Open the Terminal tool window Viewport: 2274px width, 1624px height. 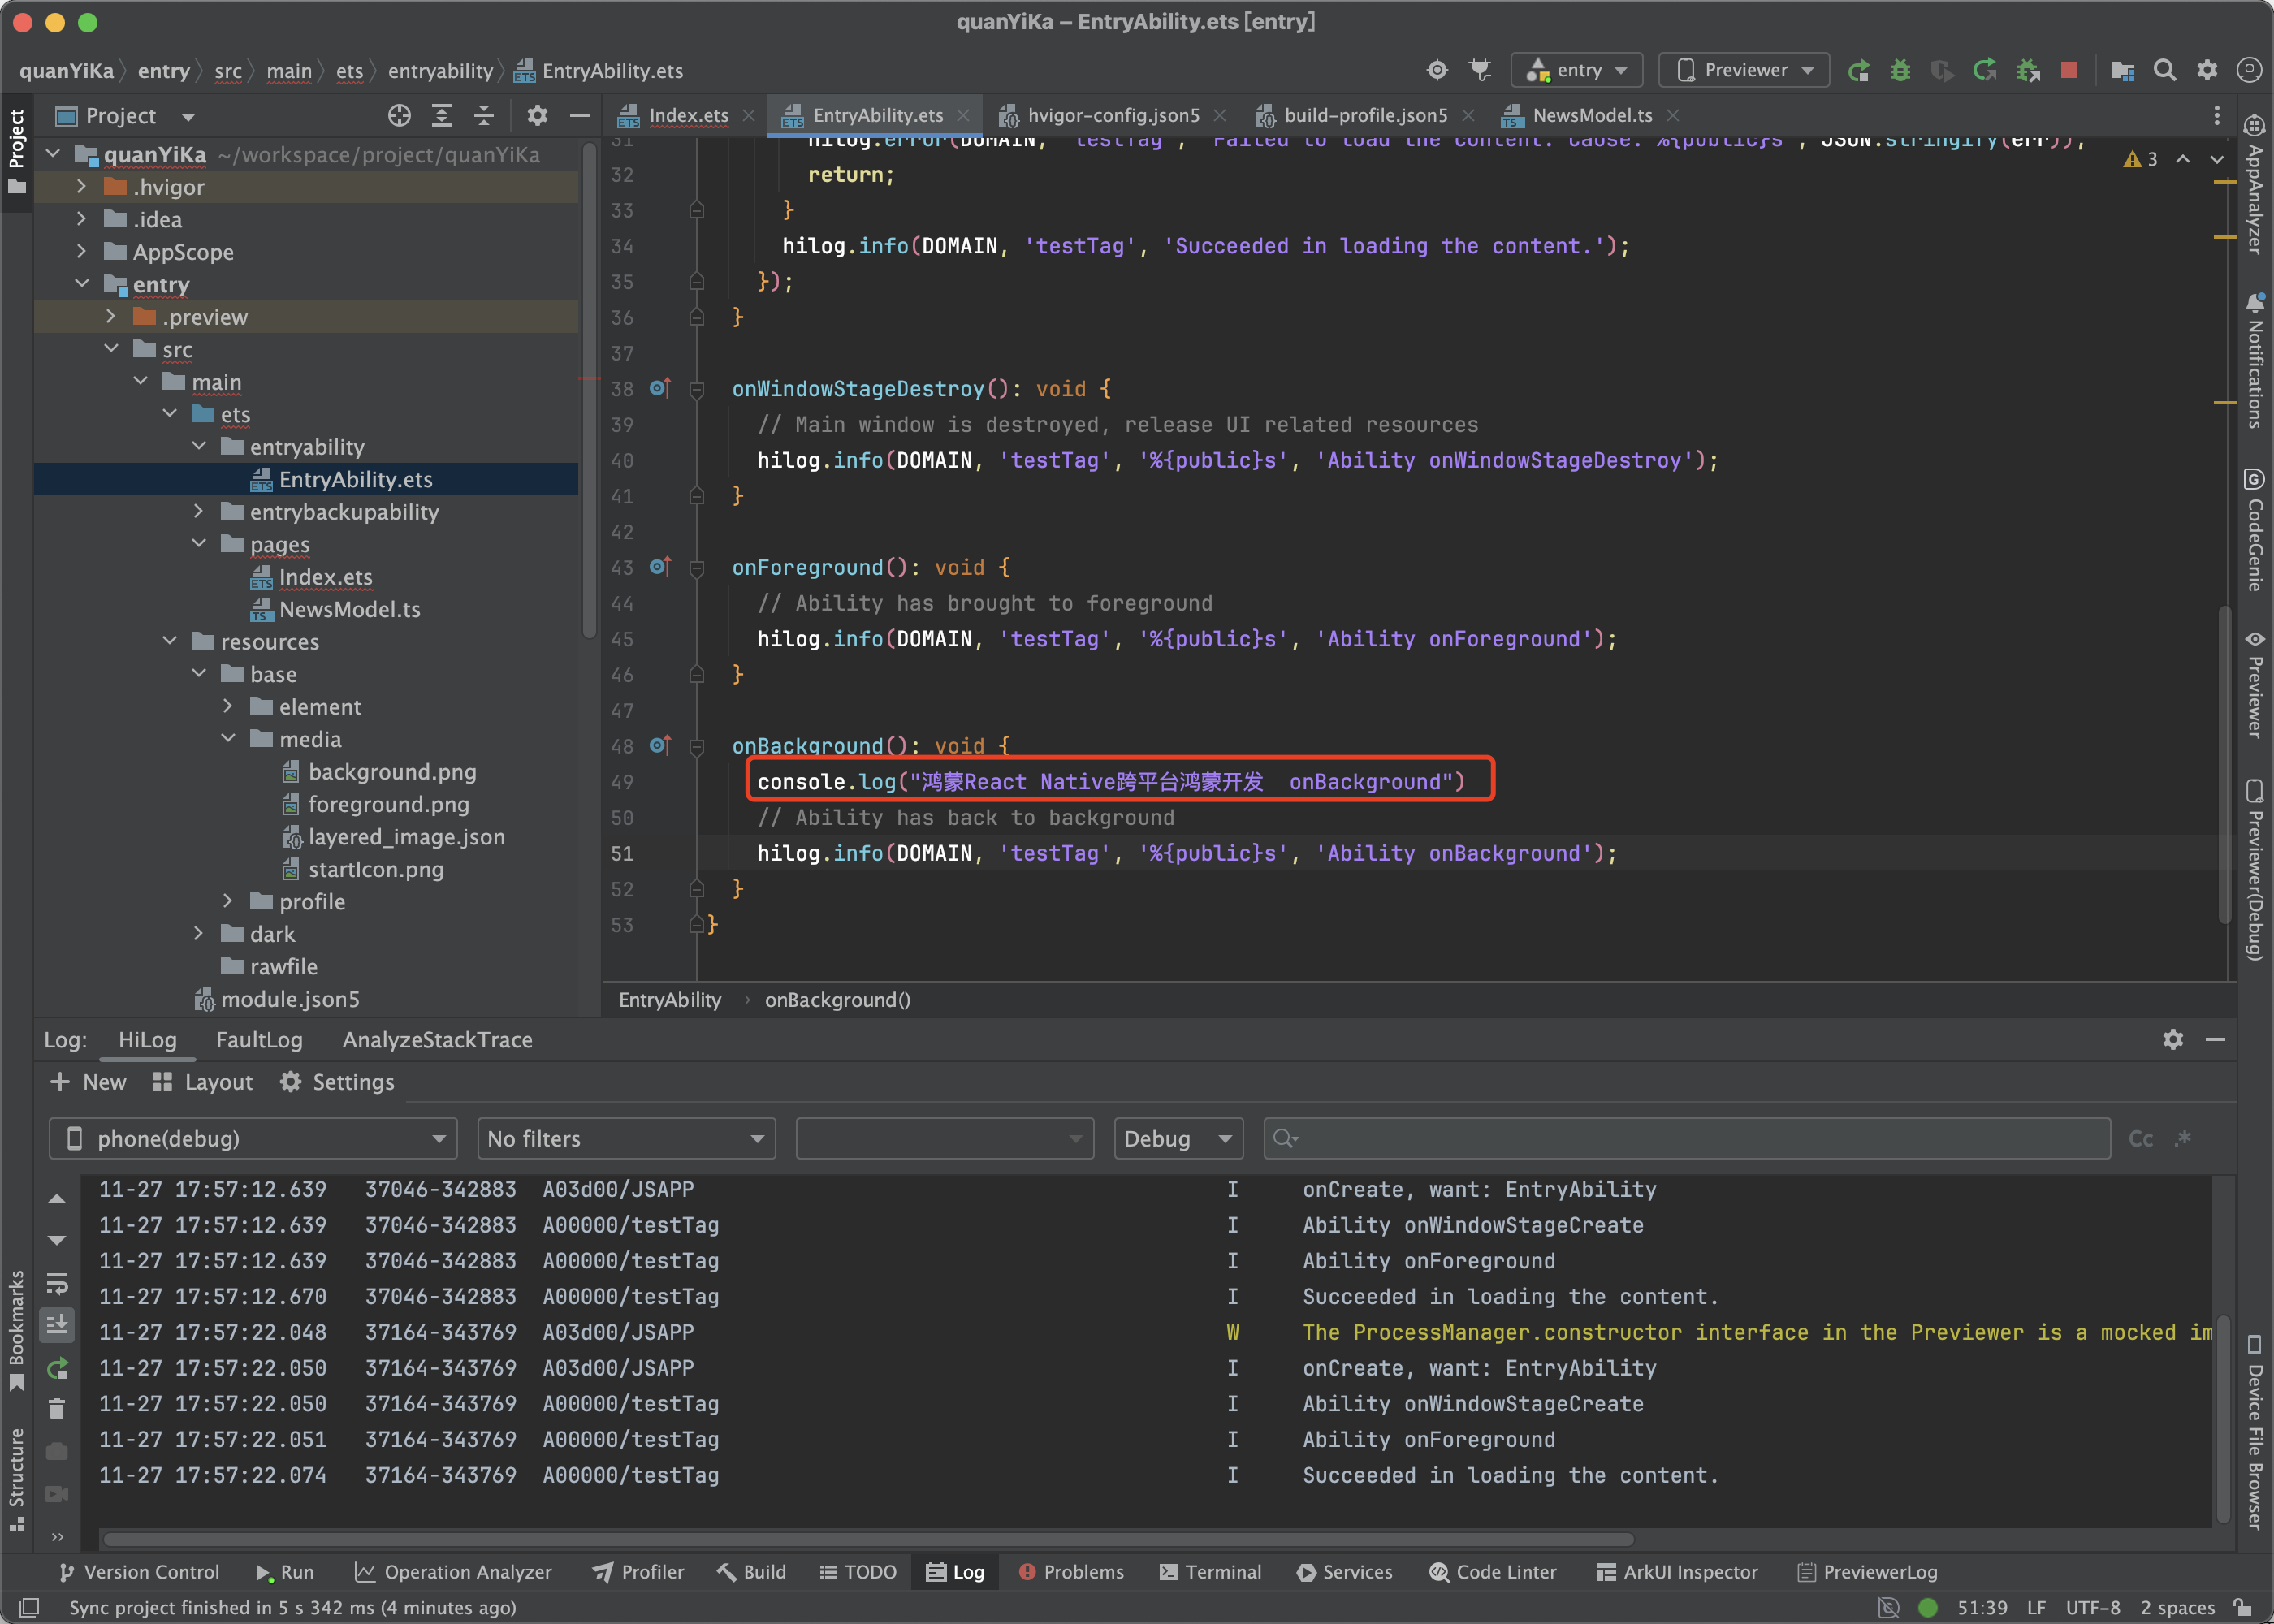[1210, 1572]
